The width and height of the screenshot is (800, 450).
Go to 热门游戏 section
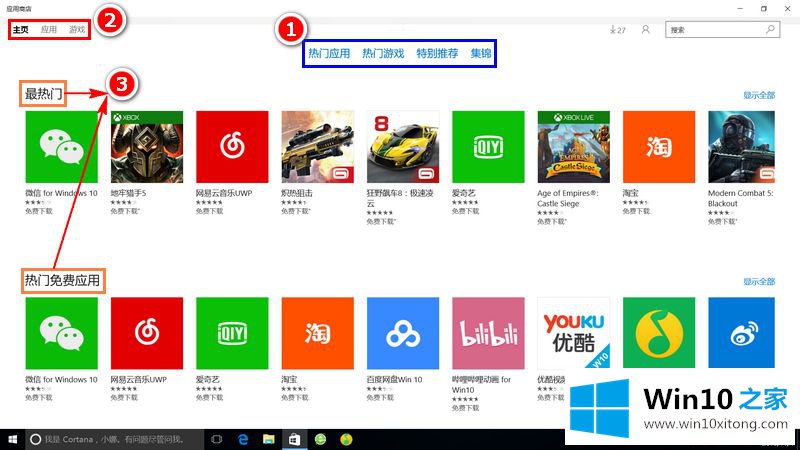[x=383, y=53]
